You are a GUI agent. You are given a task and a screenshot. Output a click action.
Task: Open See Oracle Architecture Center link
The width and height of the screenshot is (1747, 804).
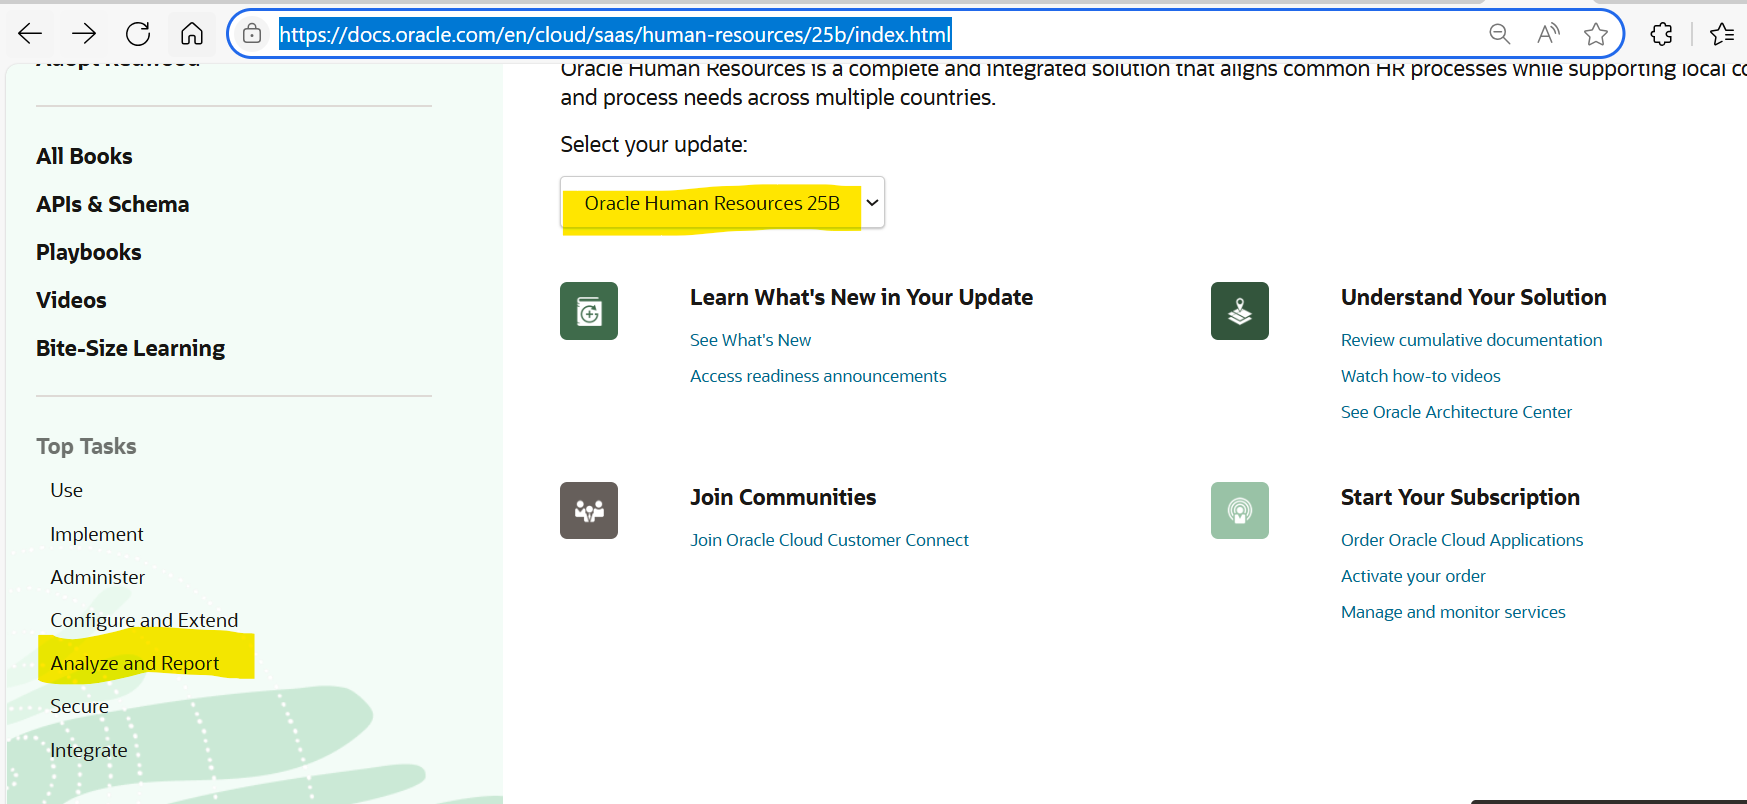[x=1456, y=412]
